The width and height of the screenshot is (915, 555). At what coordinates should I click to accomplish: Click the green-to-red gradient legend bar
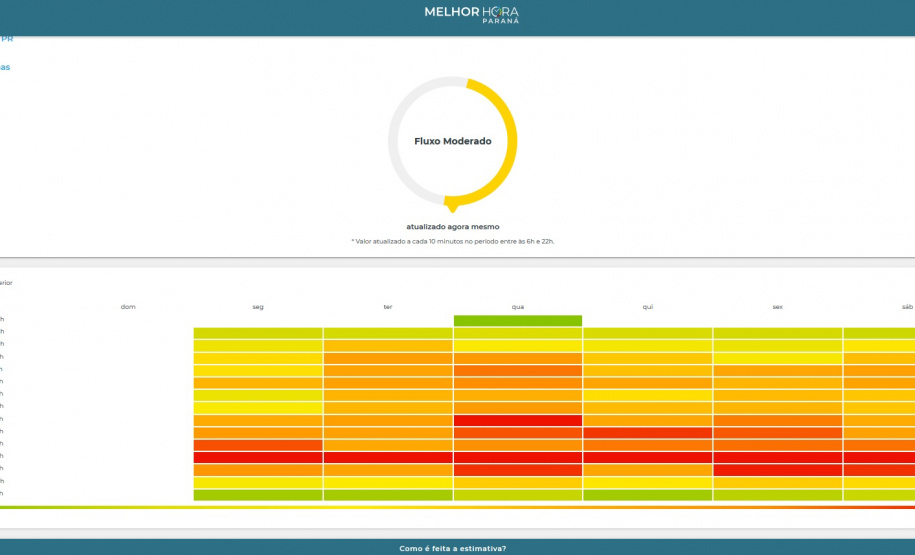pos(457,508)
